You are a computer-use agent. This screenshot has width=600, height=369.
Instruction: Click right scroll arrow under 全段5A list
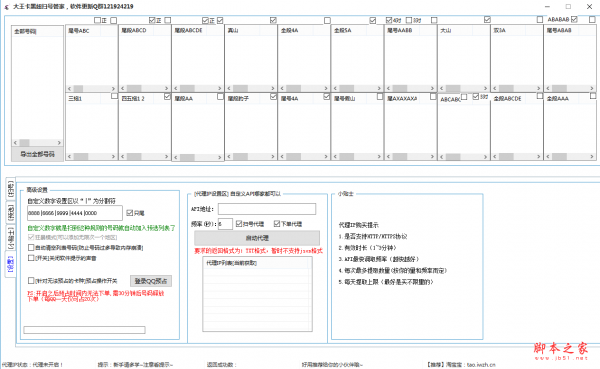pos(379,88)
